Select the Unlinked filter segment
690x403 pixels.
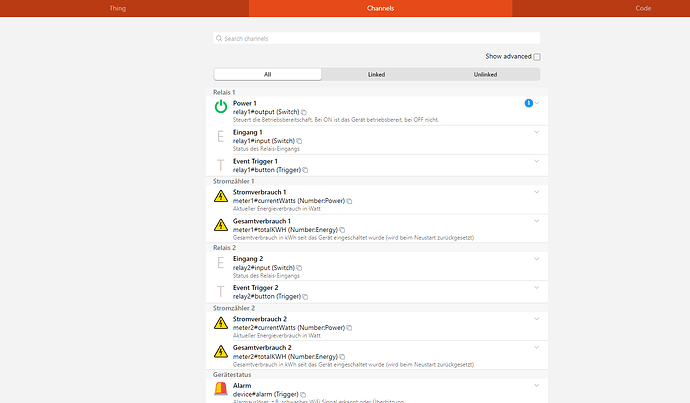486,74
